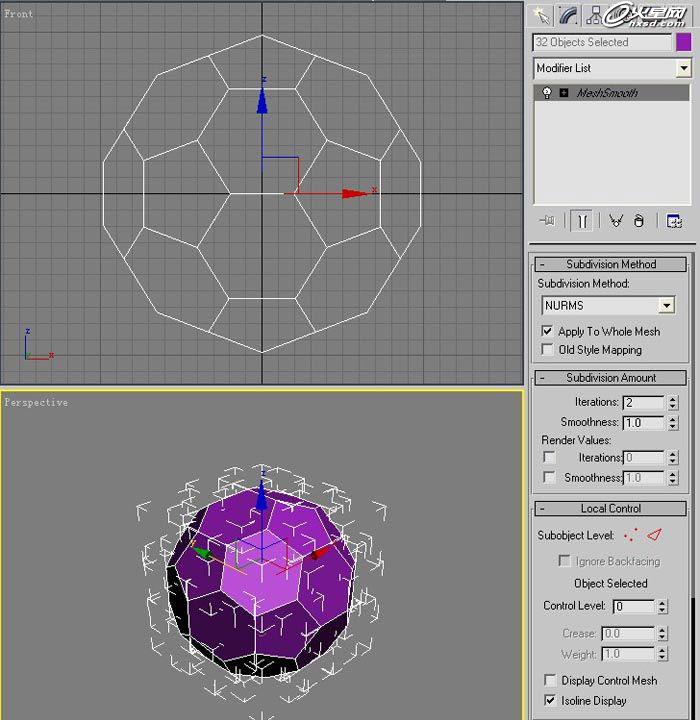Switch to the Modify panel tab
Viewport: 700px width, 720px height.
point(569,14)
